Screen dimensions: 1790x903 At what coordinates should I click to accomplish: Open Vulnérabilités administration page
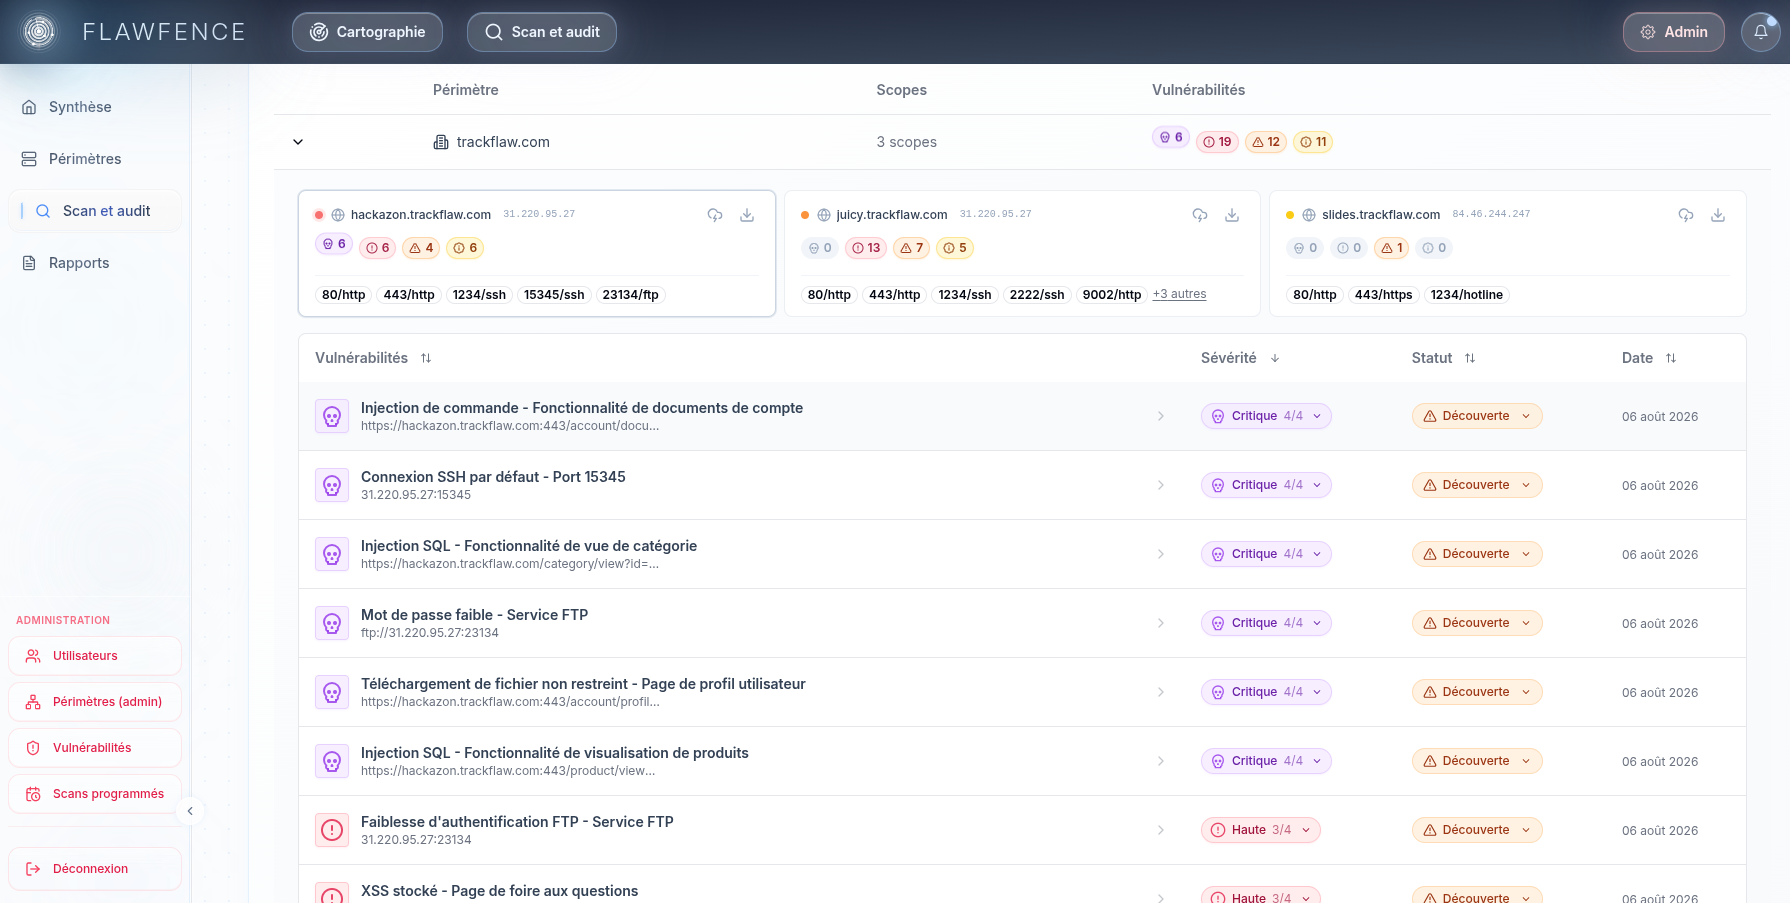pos(95,748)
